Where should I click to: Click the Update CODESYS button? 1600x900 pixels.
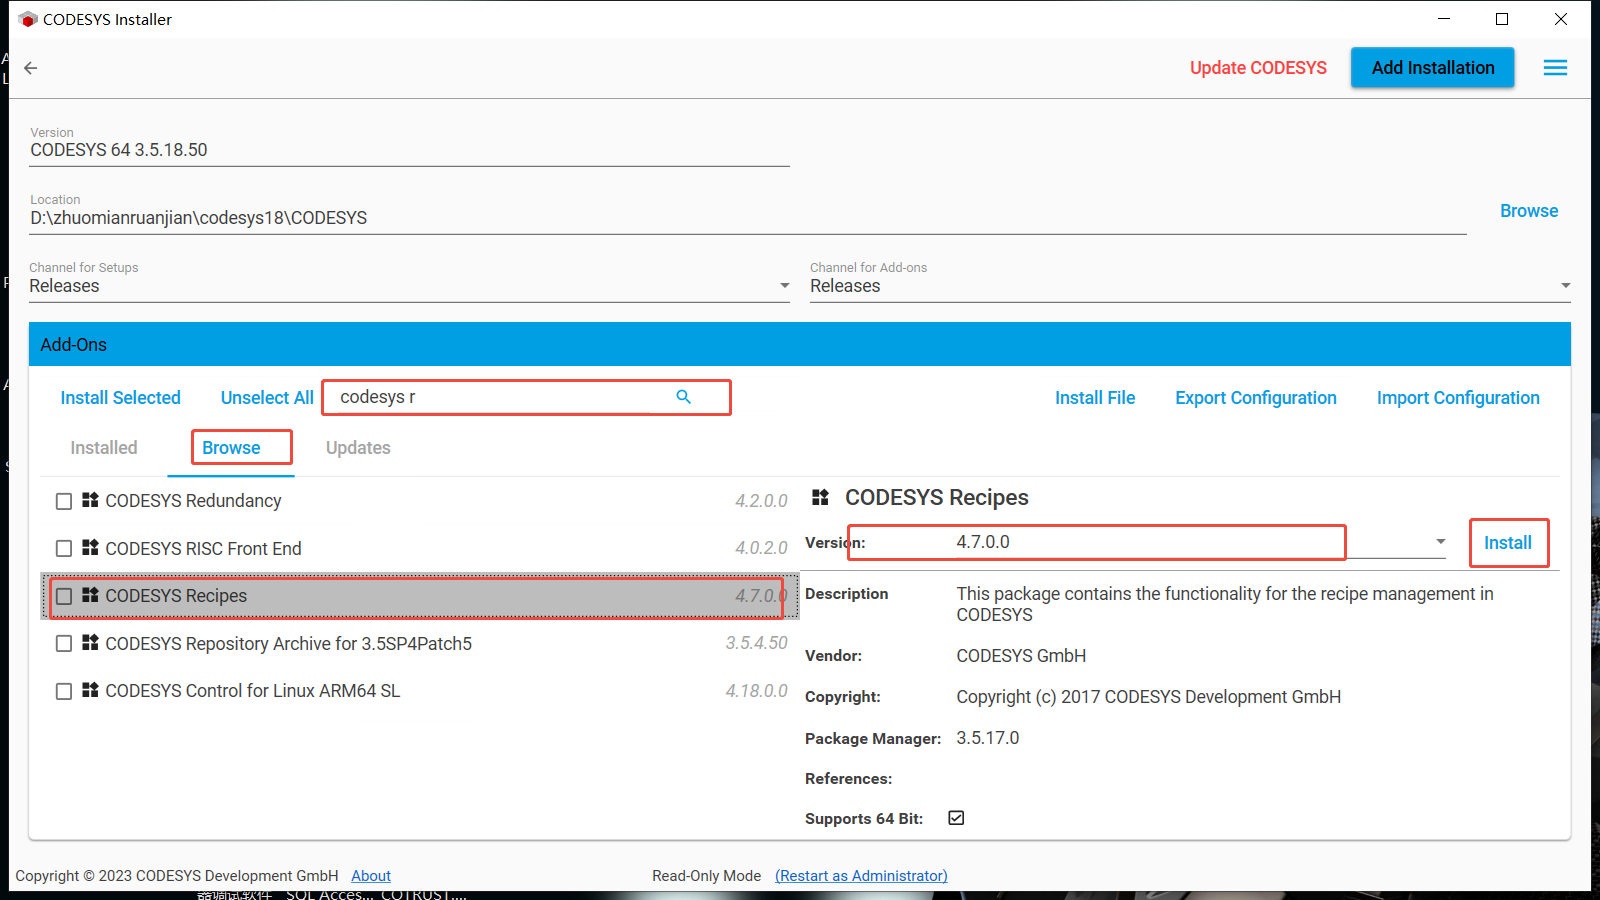[x=1258, y=68]
